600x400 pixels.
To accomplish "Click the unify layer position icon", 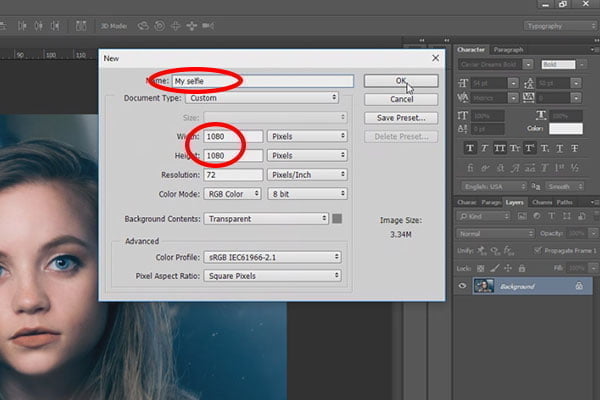I will click(x=482, y=251).
